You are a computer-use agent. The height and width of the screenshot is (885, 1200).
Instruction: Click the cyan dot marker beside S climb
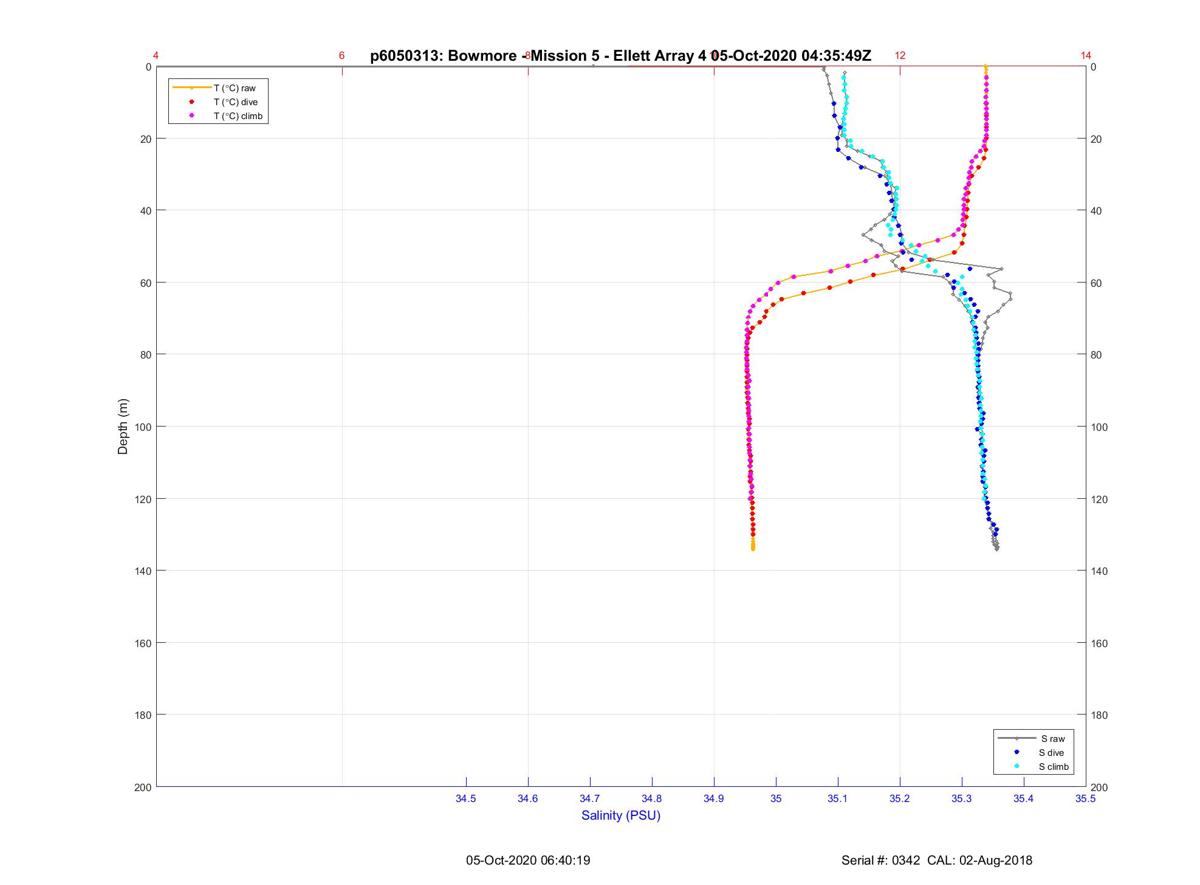click(1016, 766)
